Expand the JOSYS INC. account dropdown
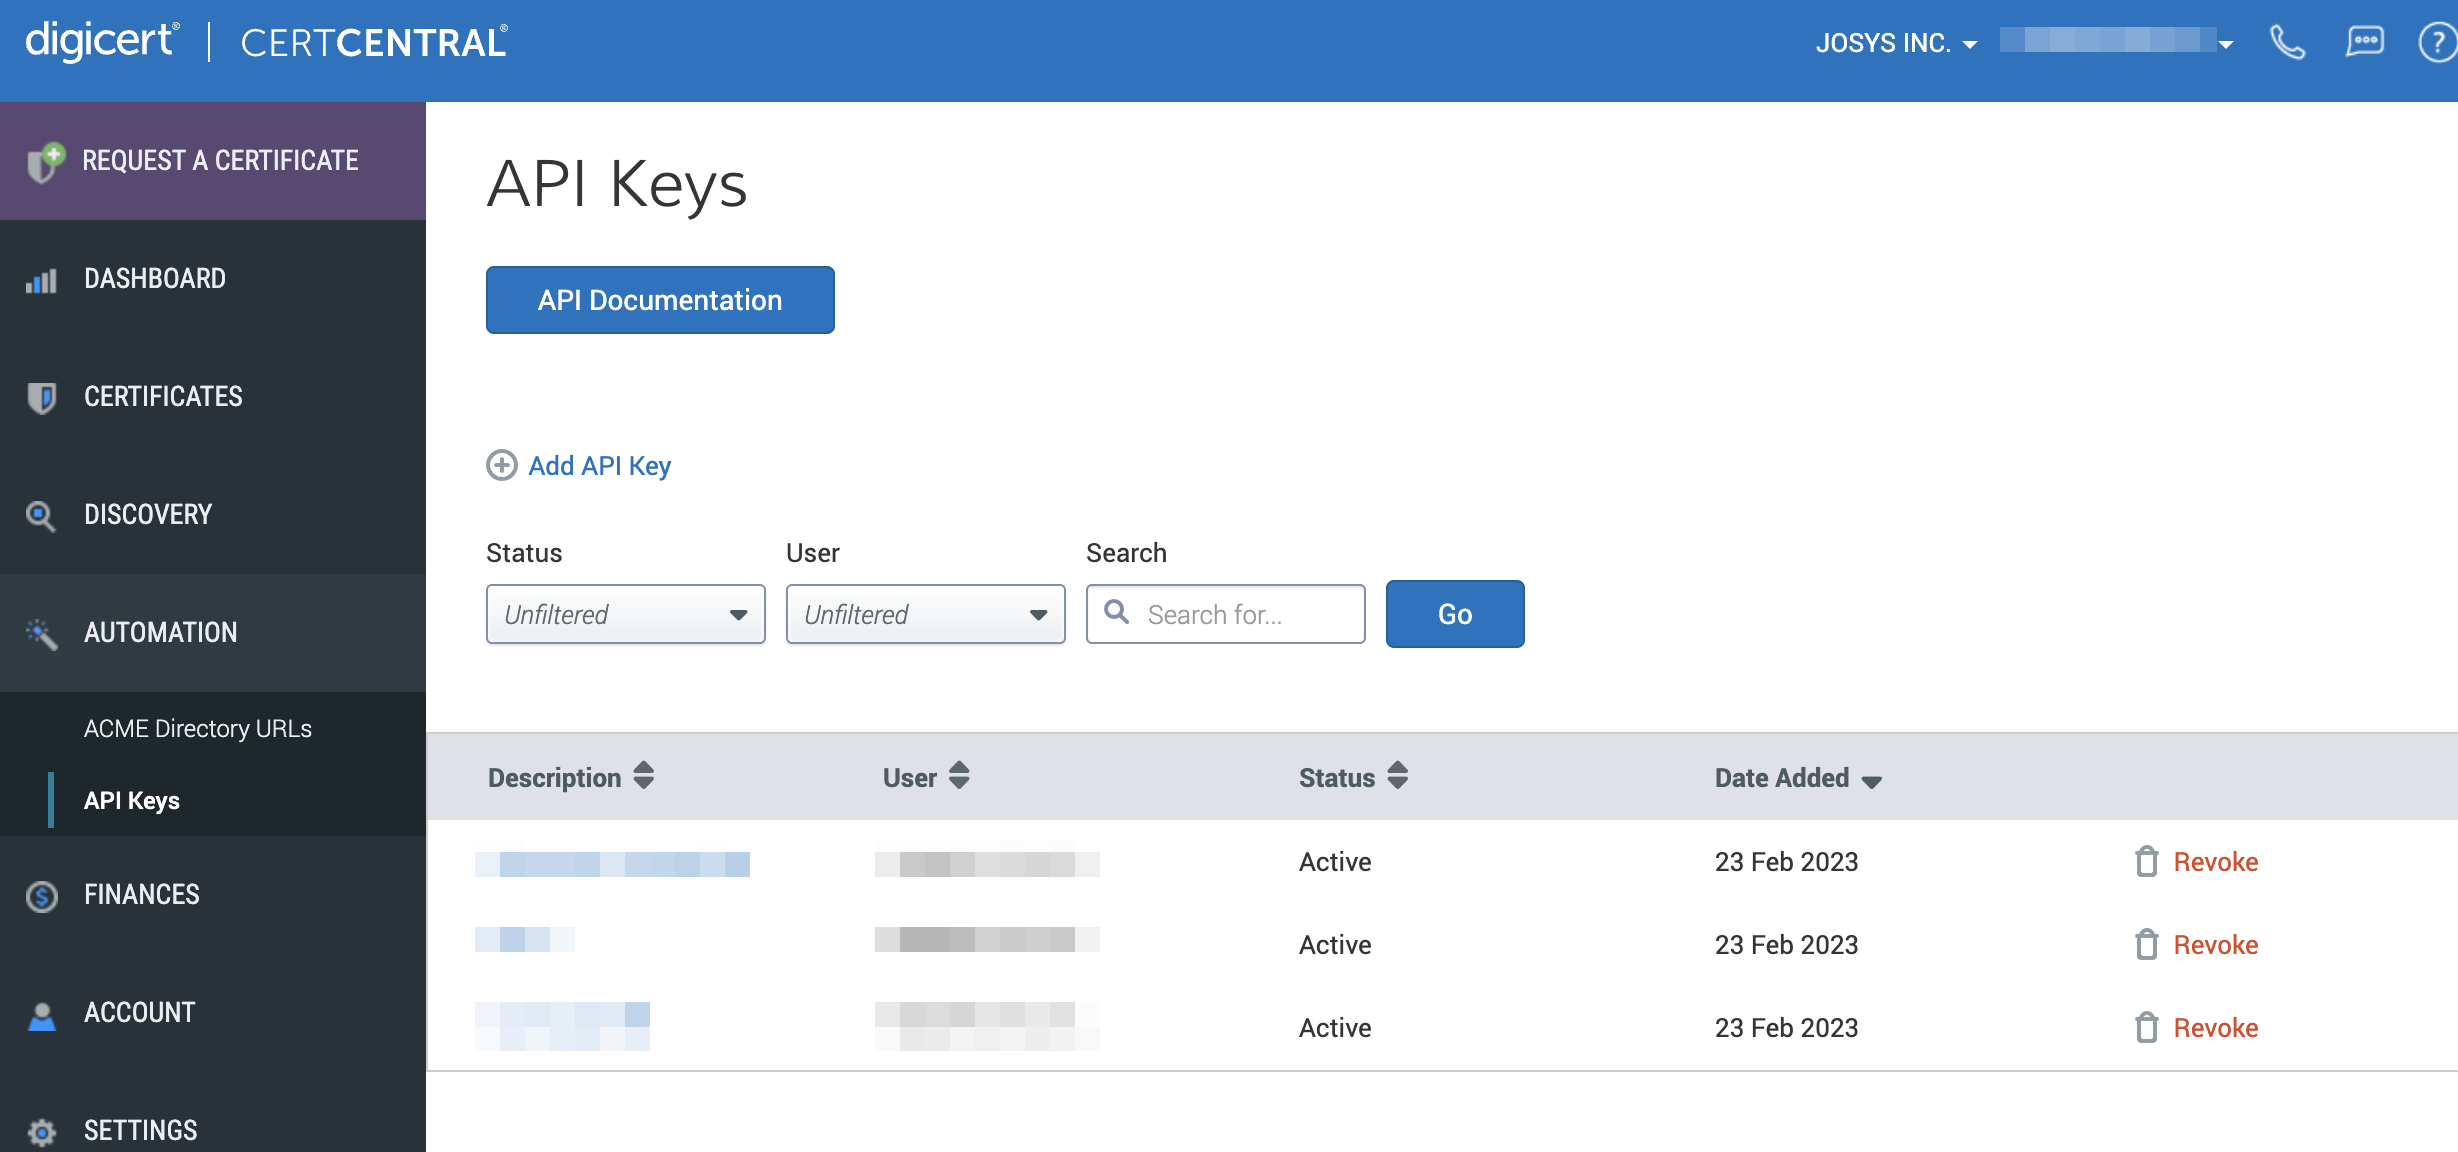 (1896, 43)
